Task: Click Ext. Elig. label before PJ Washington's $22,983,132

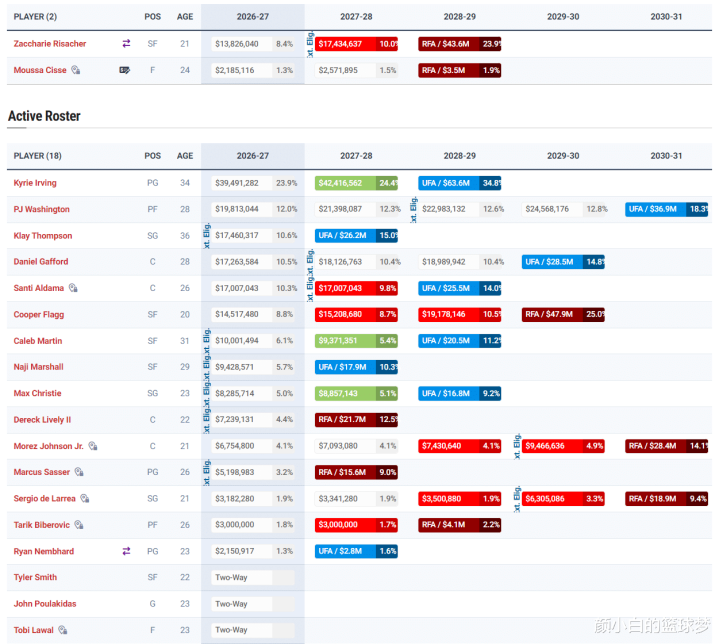Action: (x=414, y=210)
